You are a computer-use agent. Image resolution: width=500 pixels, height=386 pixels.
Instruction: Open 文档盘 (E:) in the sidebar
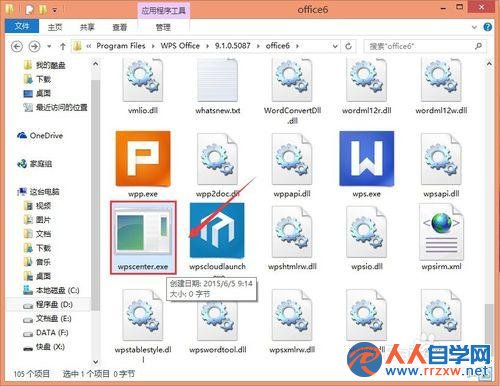pyautogui.click(x=47, y=319)
